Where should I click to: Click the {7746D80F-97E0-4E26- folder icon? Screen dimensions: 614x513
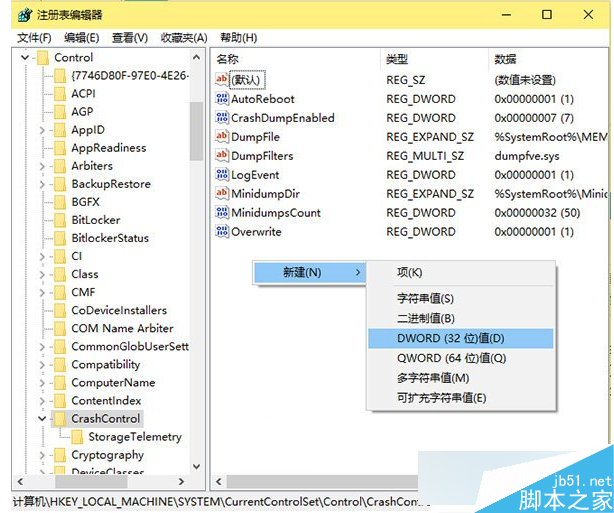point(60,76)
